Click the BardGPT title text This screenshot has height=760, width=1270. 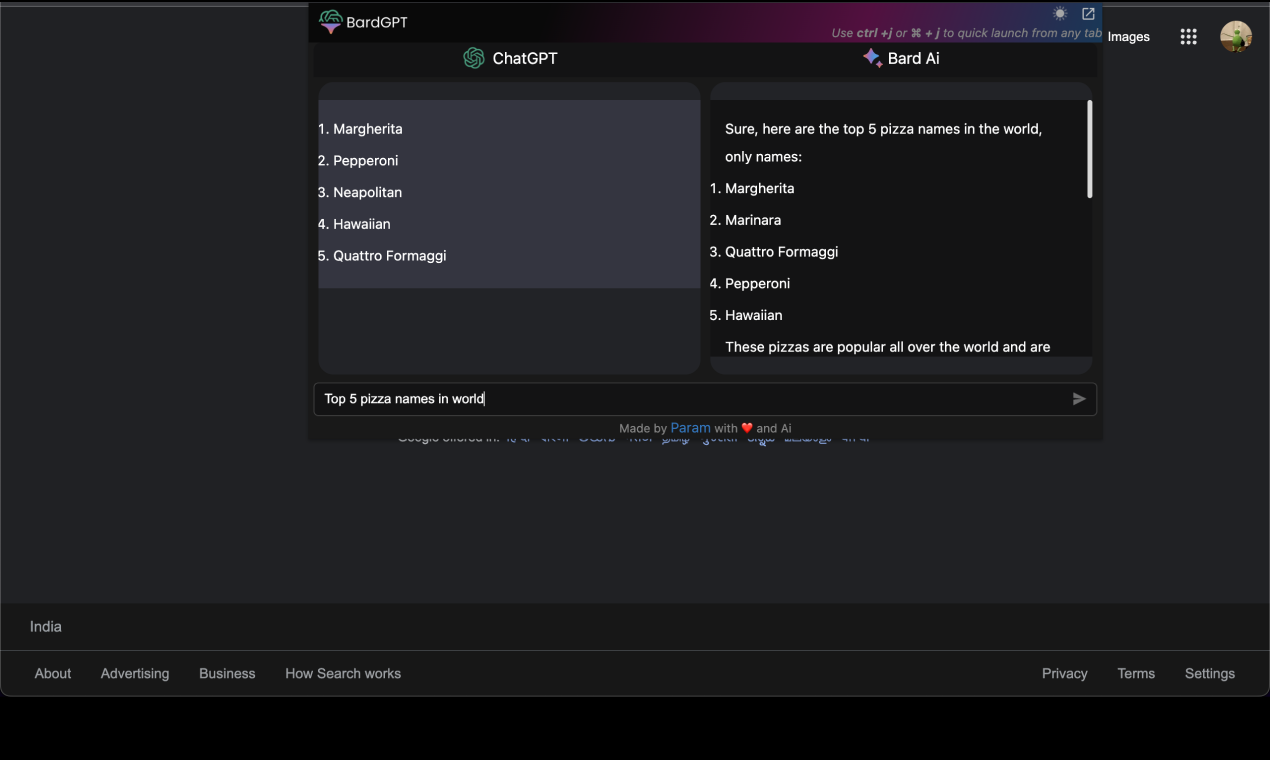[377, 22]
